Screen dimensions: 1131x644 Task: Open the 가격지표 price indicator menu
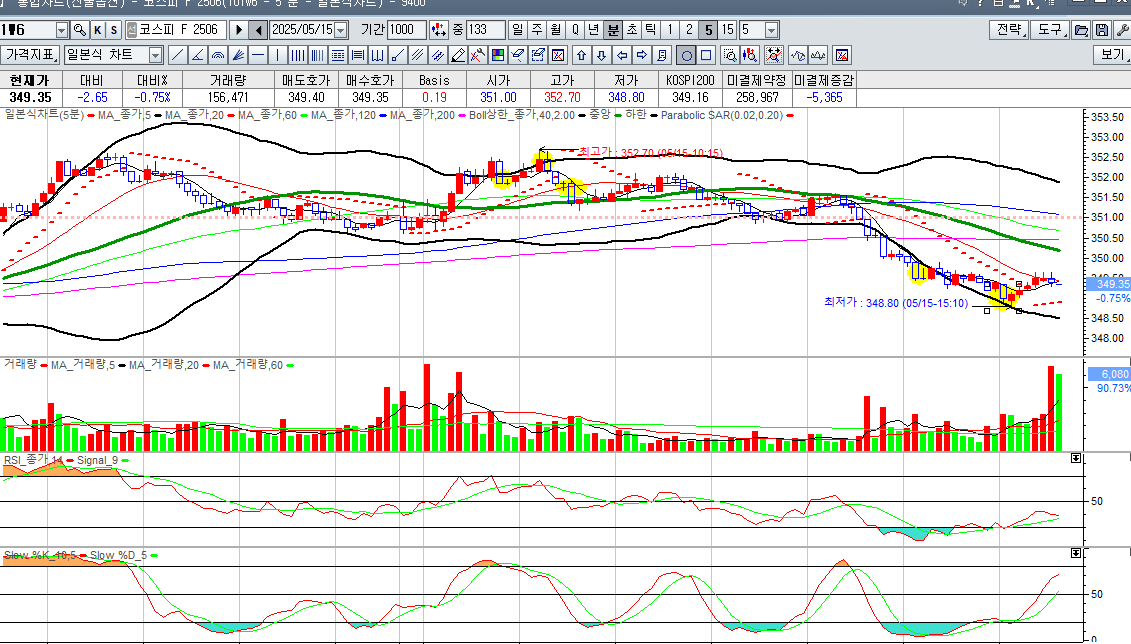tap(30, 55)
